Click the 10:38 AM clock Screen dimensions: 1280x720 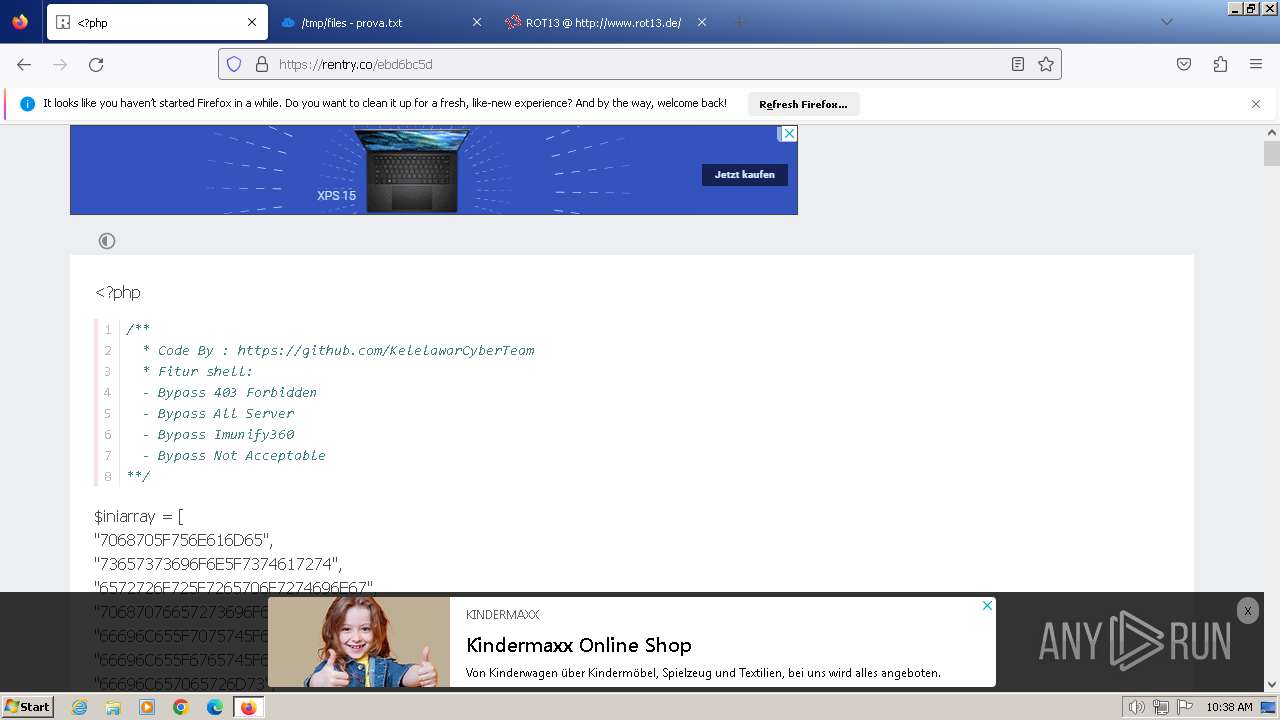click(1229, 707)
